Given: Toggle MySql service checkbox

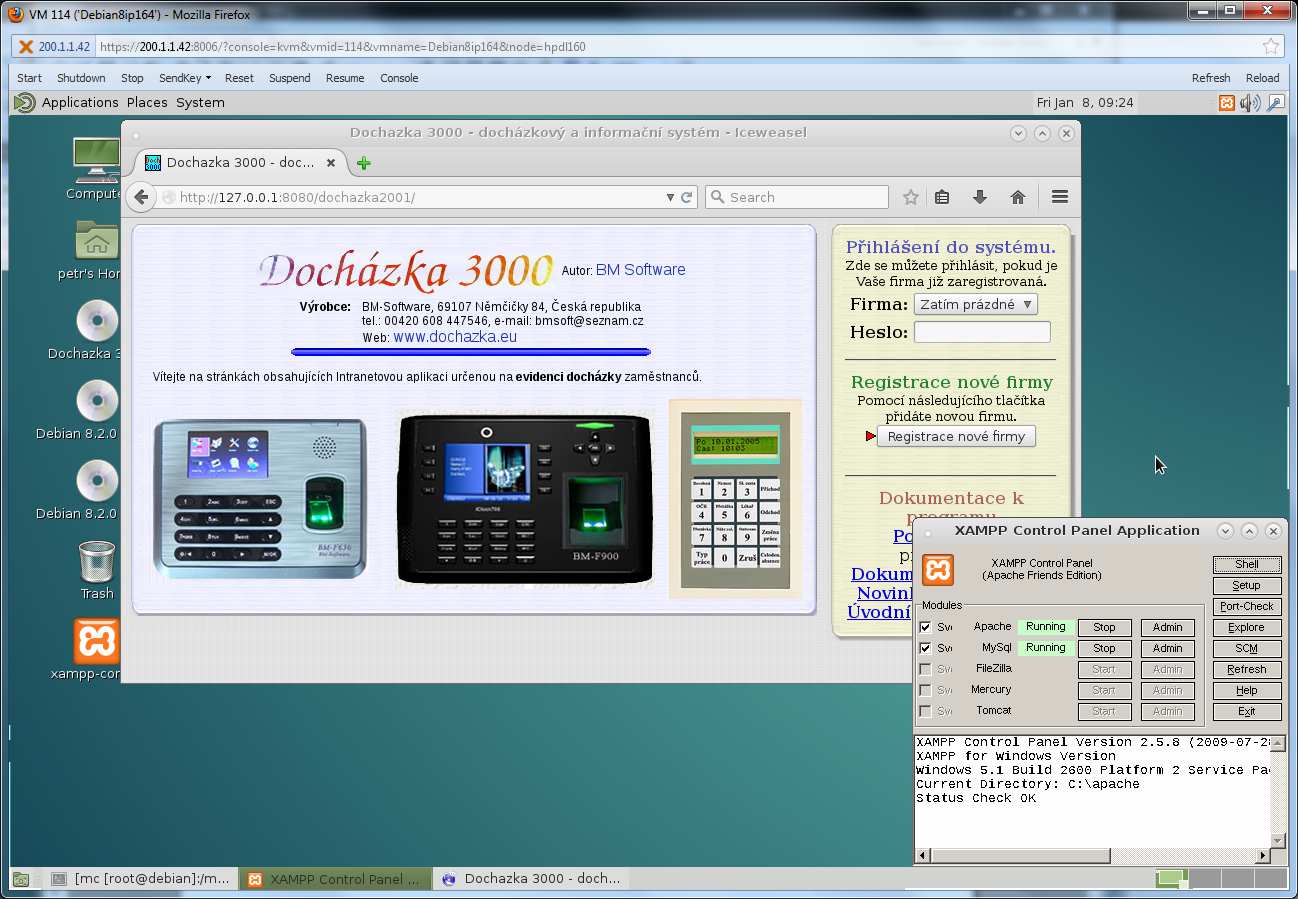Looking at the screenshot, I should pyautogui.click(x=925, y=648).
